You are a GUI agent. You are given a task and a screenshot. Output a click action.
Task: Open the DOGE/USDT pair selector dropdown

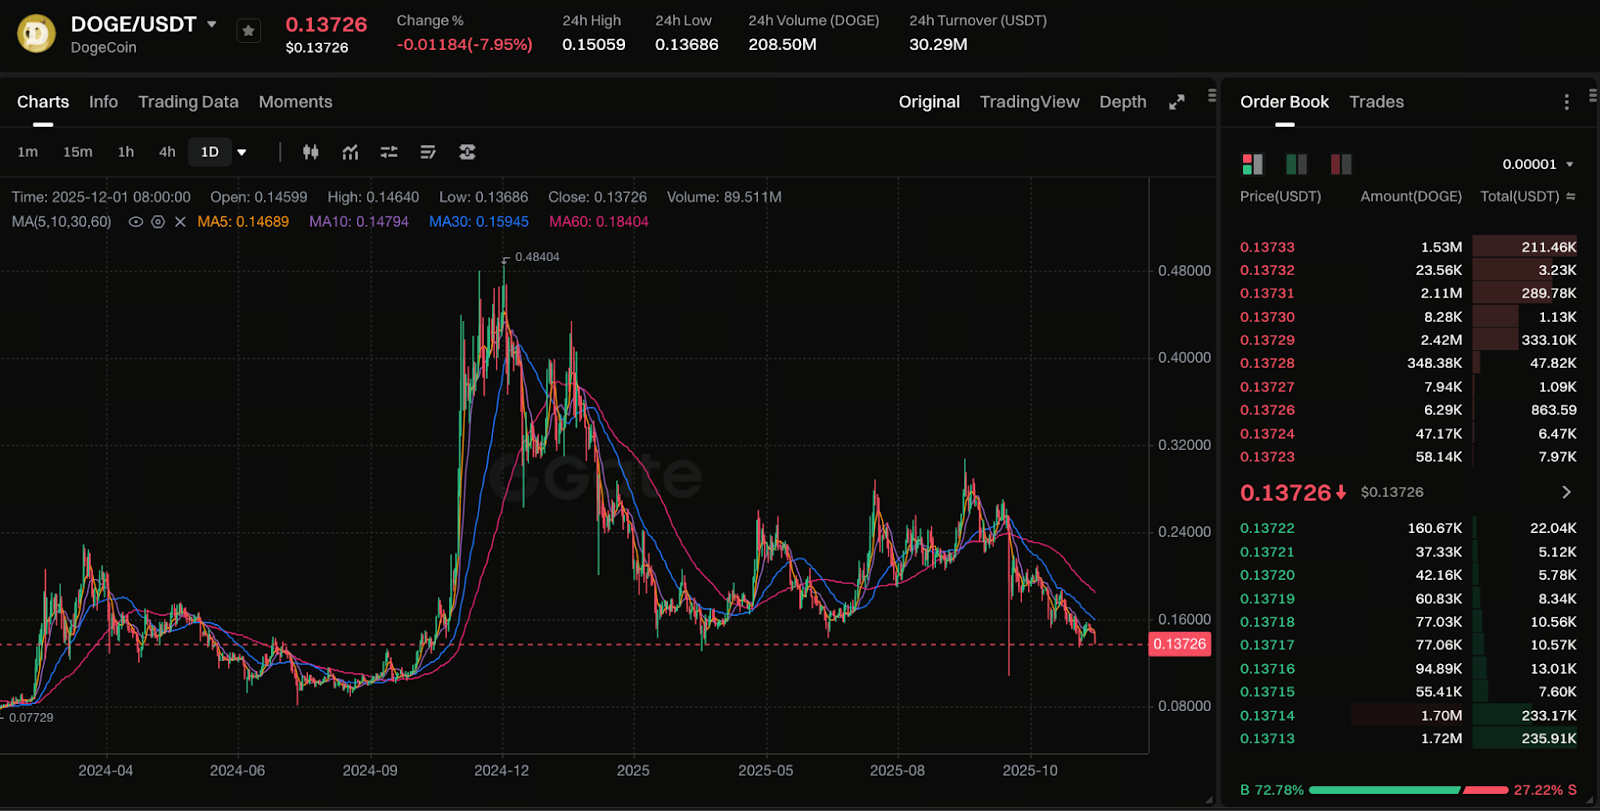tap(212, 24)
